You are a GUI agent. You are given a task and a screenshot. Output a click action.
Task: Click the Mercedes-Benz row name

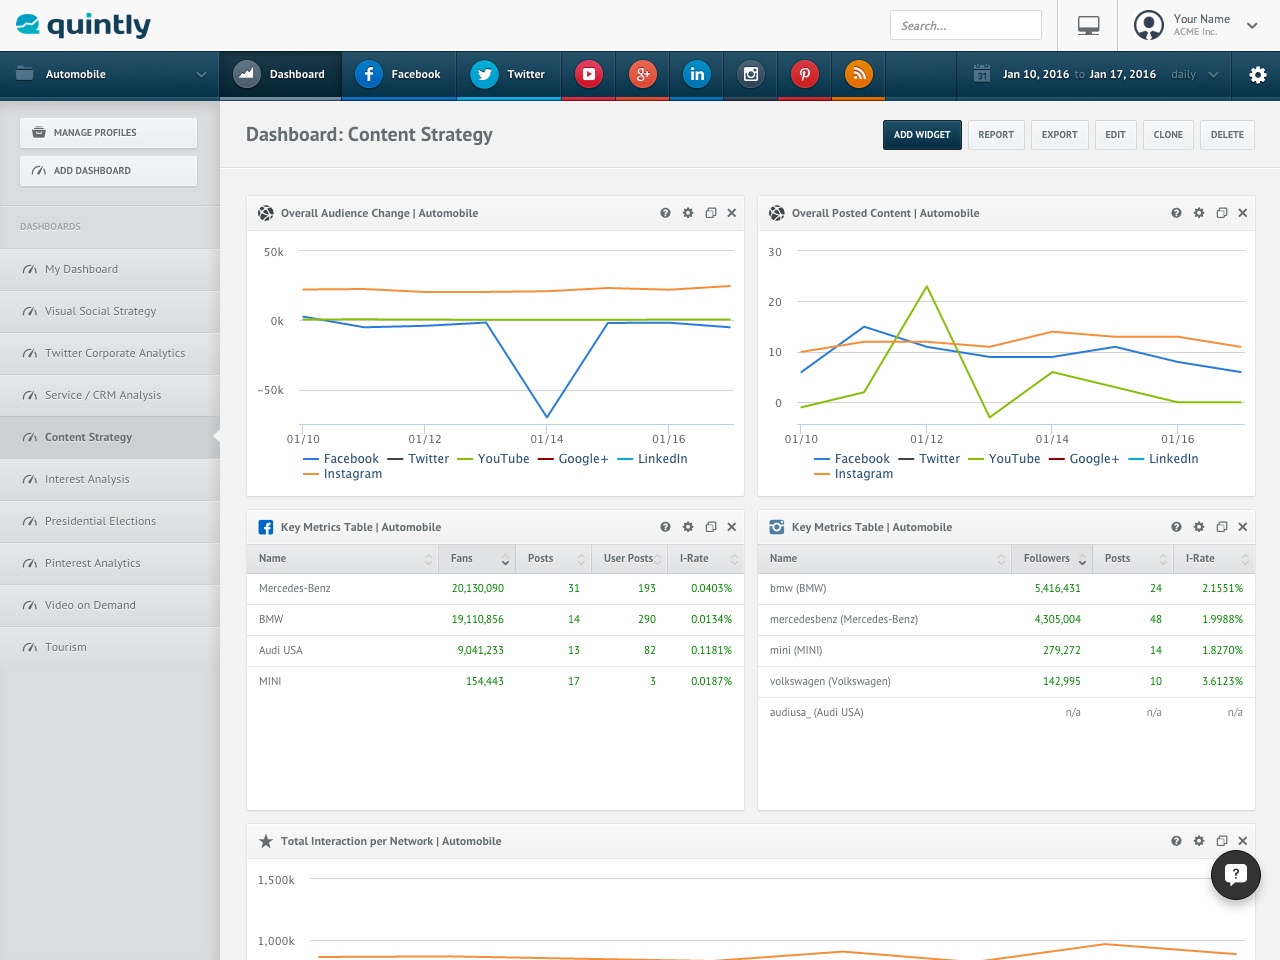point(295,588)
